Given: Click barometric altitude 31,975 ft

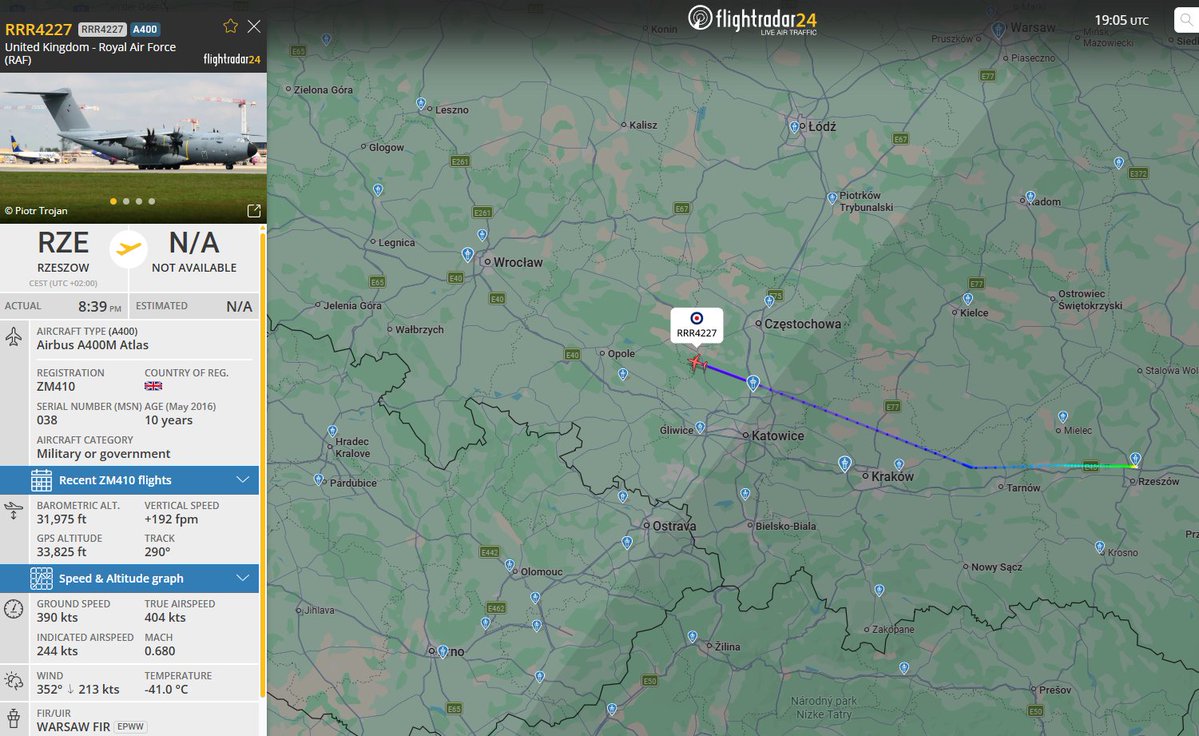Looking at the screenshot, I should pos(61,519).
